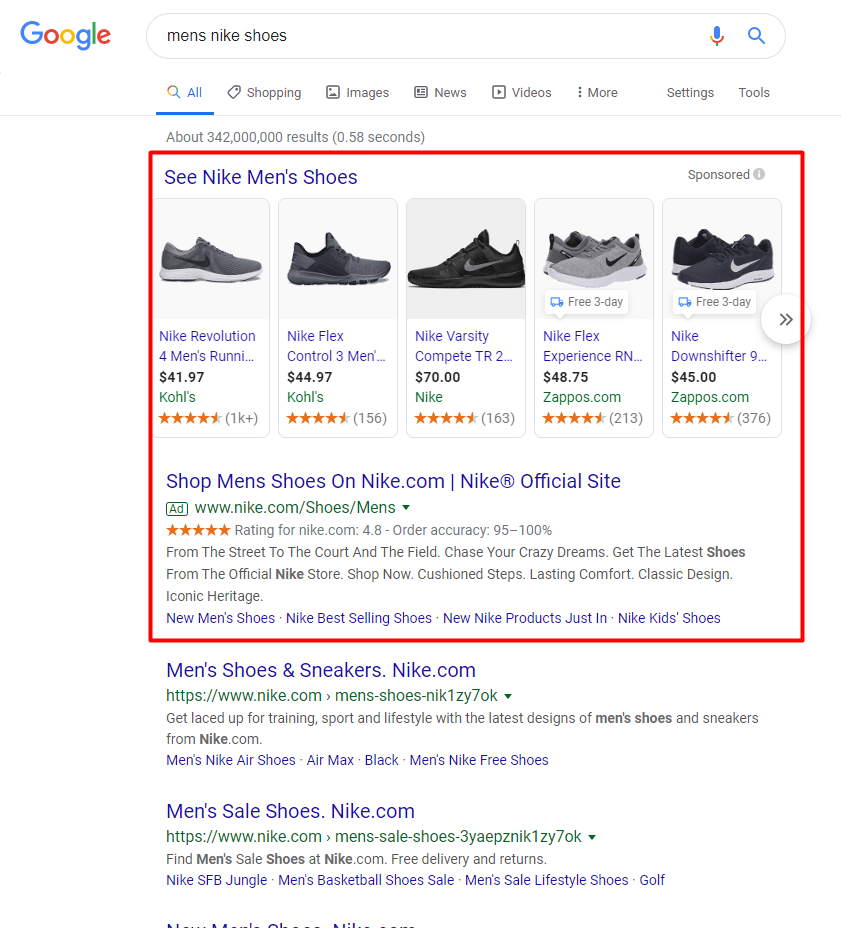
Task: Click the Nike seller under $70.00
Action: click(428, 397)
